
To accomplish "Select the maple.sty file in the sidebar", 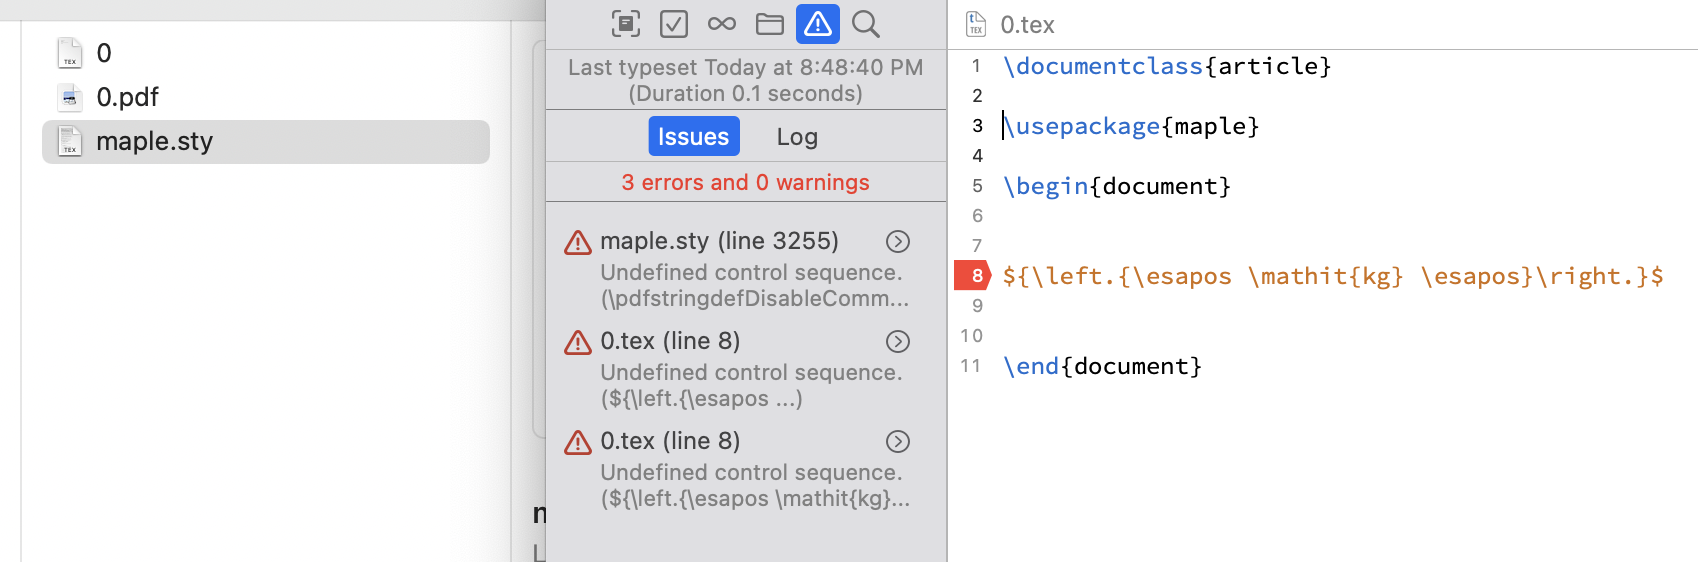I will pyautogui.click(x=266, y=141).
